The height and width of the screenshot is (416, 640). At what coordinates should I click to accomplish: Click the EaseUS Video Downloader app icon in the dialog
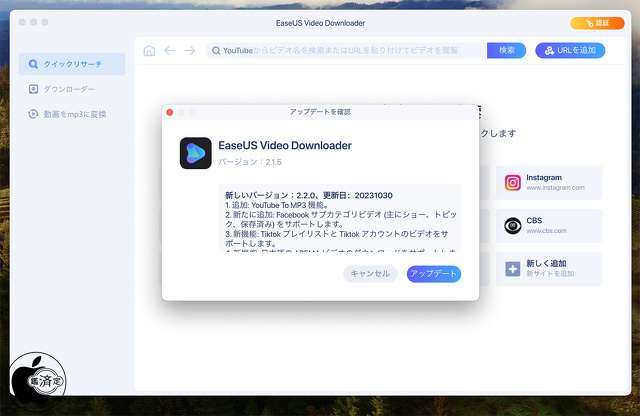coord(196,153)
